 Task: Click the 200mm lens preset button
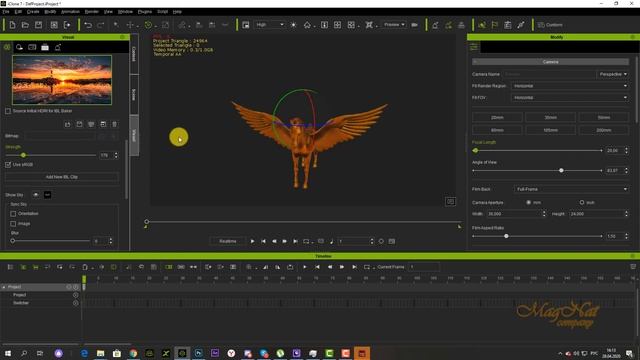pyautogui.click(x=604, y=130)
